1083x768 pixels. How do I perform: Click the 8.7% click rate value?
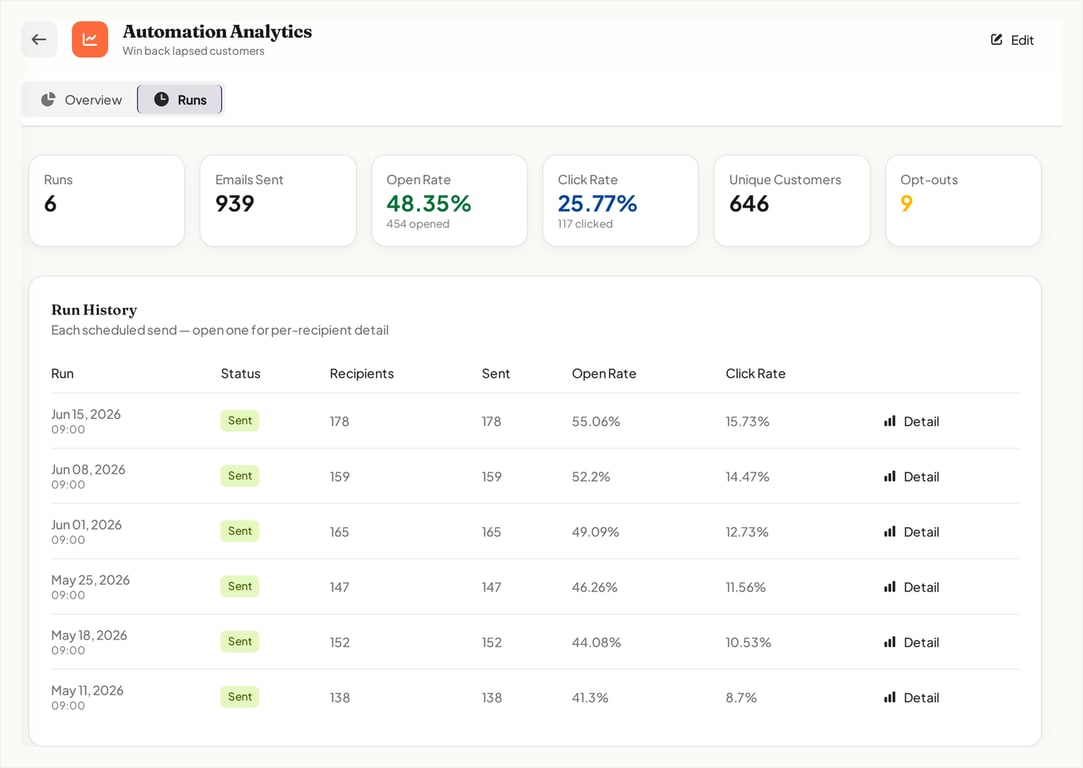coord(741,698)
